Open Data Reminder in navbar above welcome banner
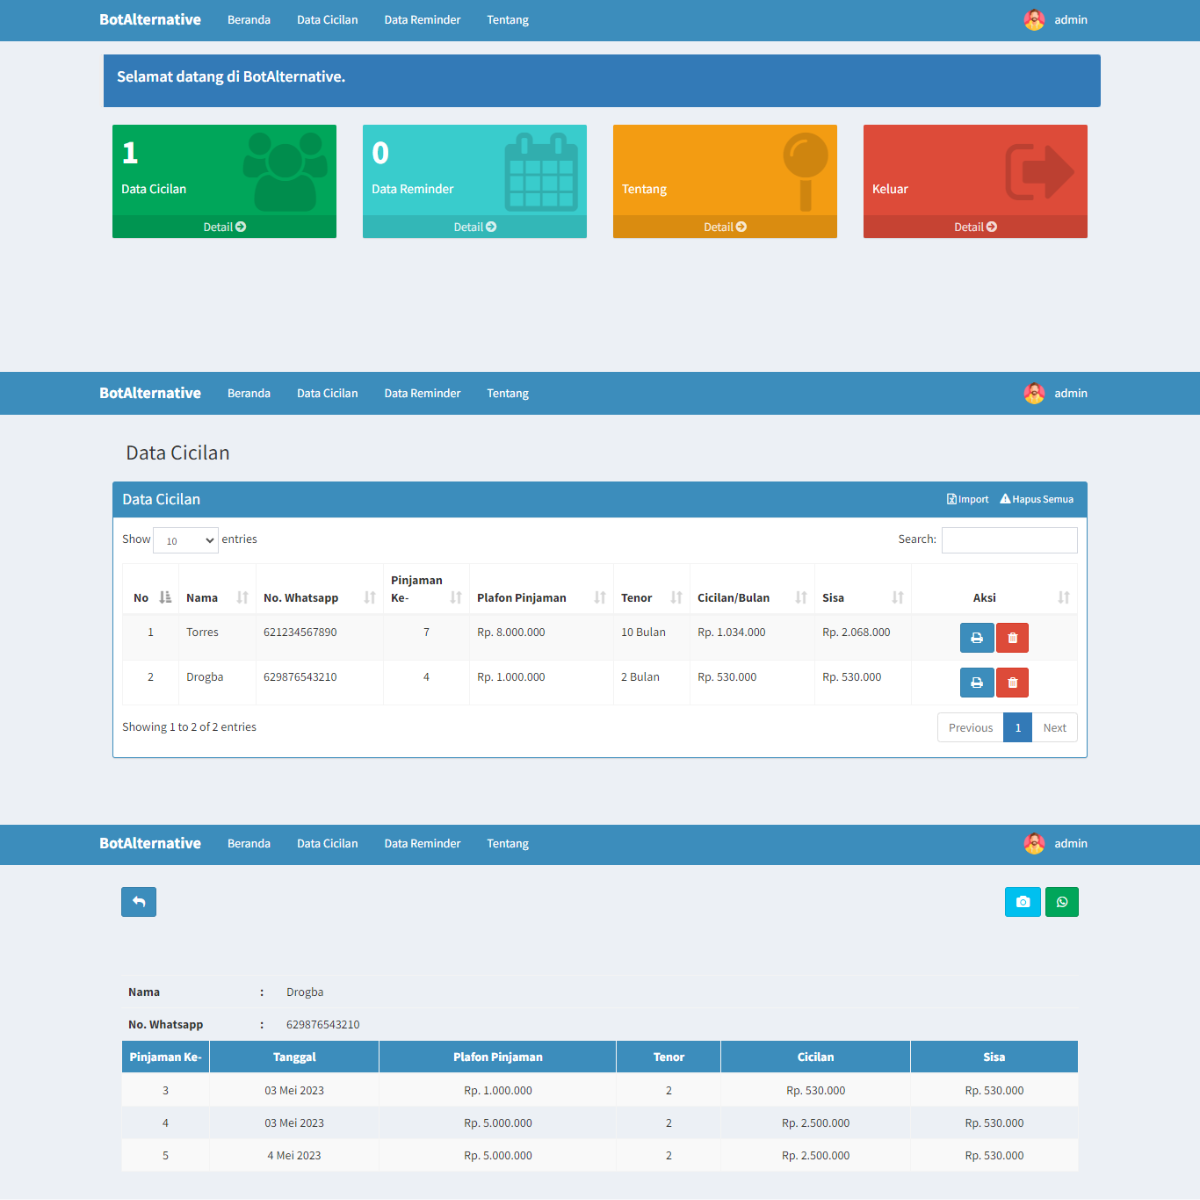This screenshot has height=1200, width=1200. pyautogui.click(x=422, y=20)
